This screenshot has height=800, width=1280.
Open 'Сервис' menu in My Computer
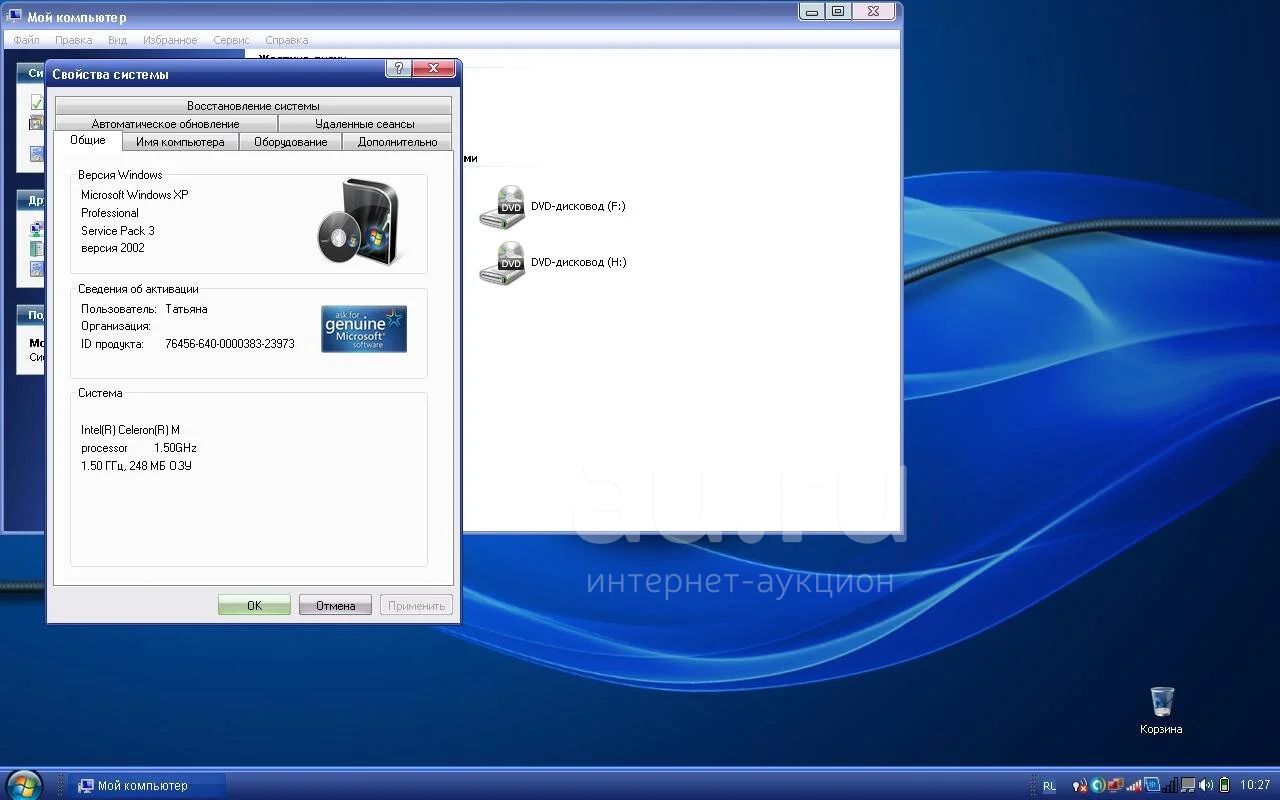coord(231,40)
